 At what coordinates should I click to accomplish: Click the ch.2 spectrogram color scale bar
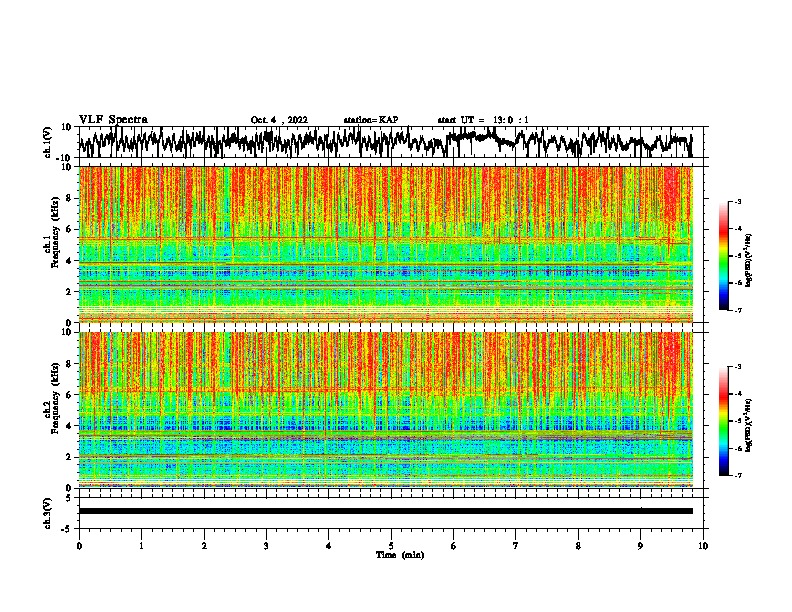724,421
